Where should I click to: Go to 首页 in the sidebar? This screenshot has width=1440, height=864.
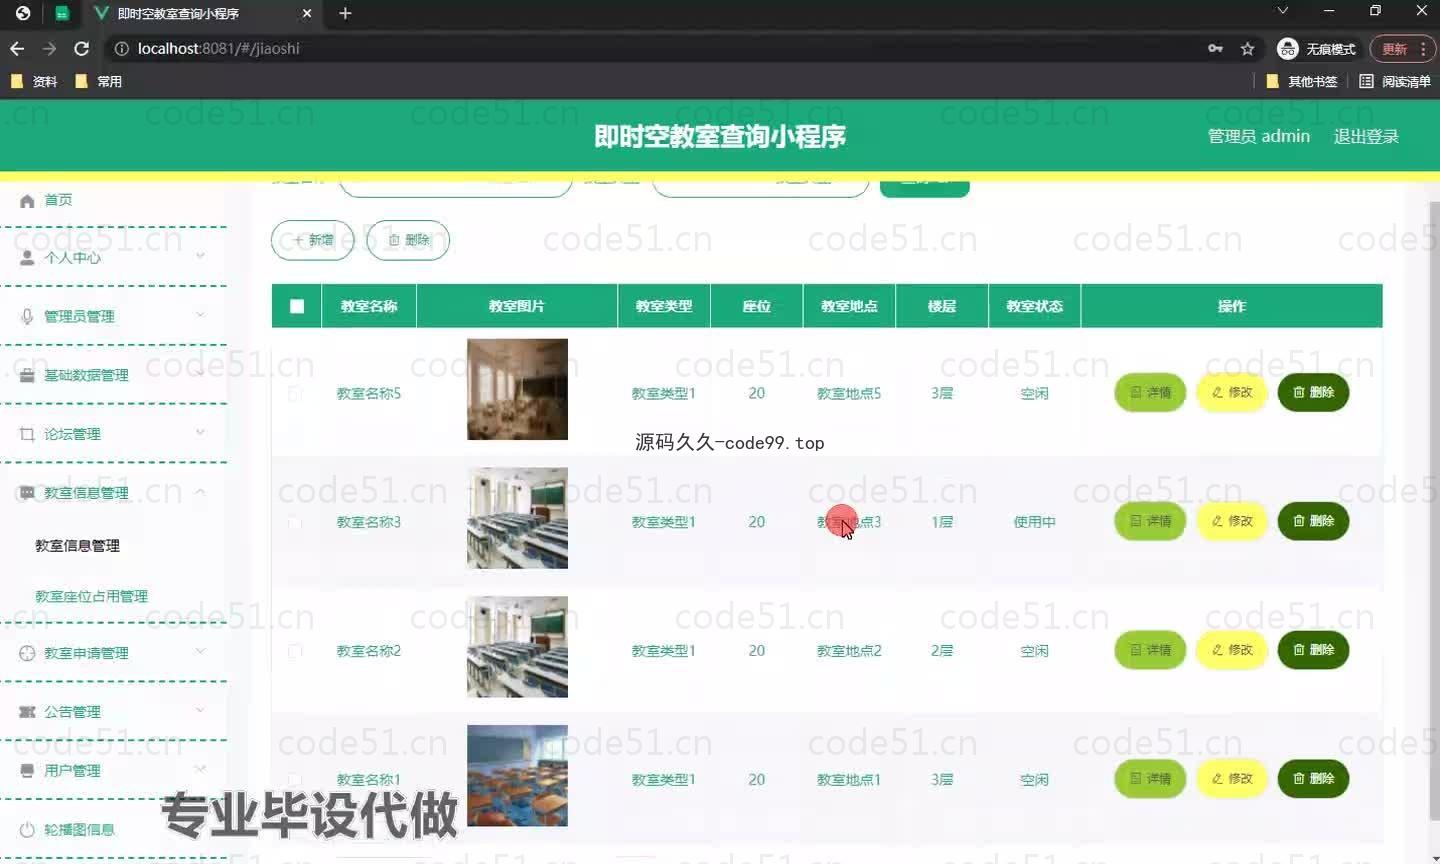coord(113,200)
